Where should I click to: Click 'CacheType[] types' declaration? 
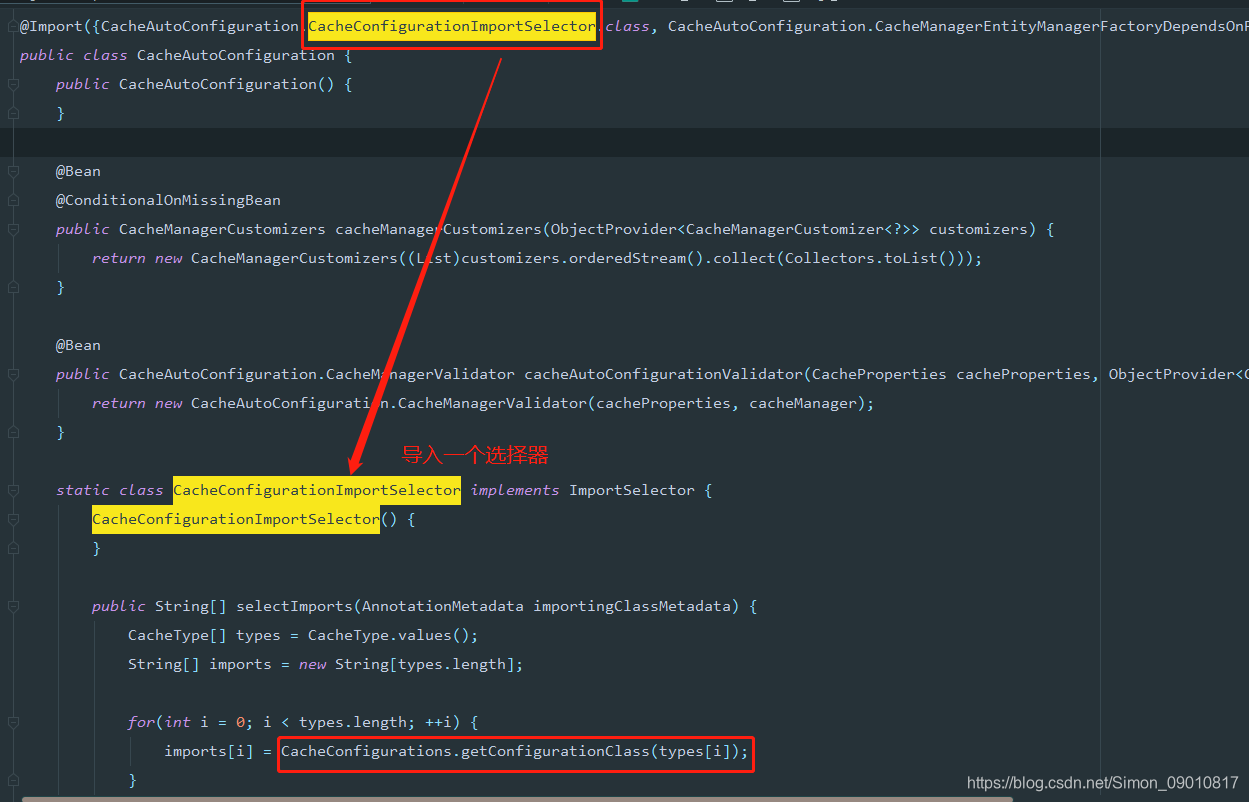pyautogui.click(x=204, y=635)
